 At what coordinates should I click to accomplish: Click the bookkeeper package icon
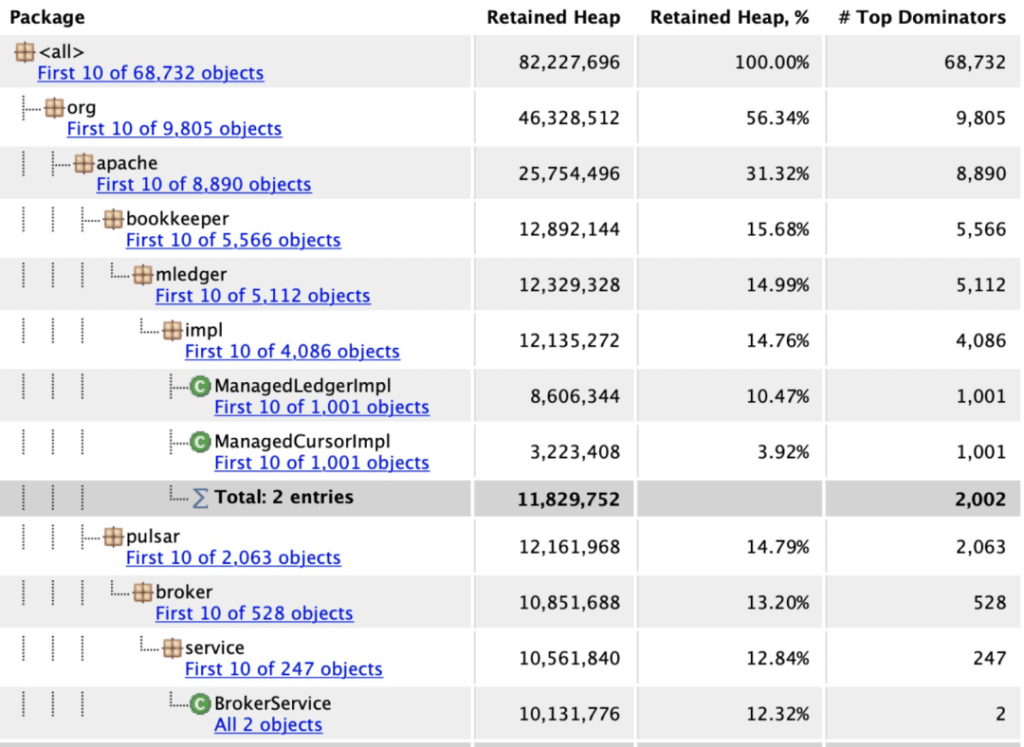pyautogui.click(x=113, y=219)
